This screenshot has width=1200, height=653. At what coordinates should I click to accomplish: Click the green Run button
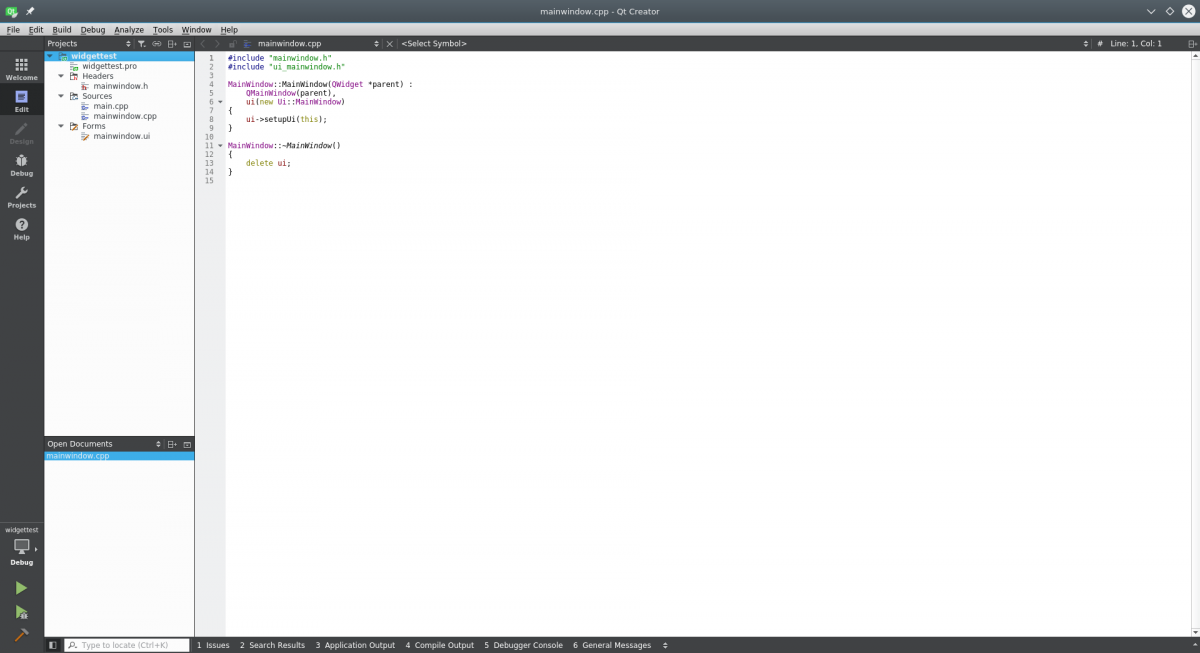(21, 588)
